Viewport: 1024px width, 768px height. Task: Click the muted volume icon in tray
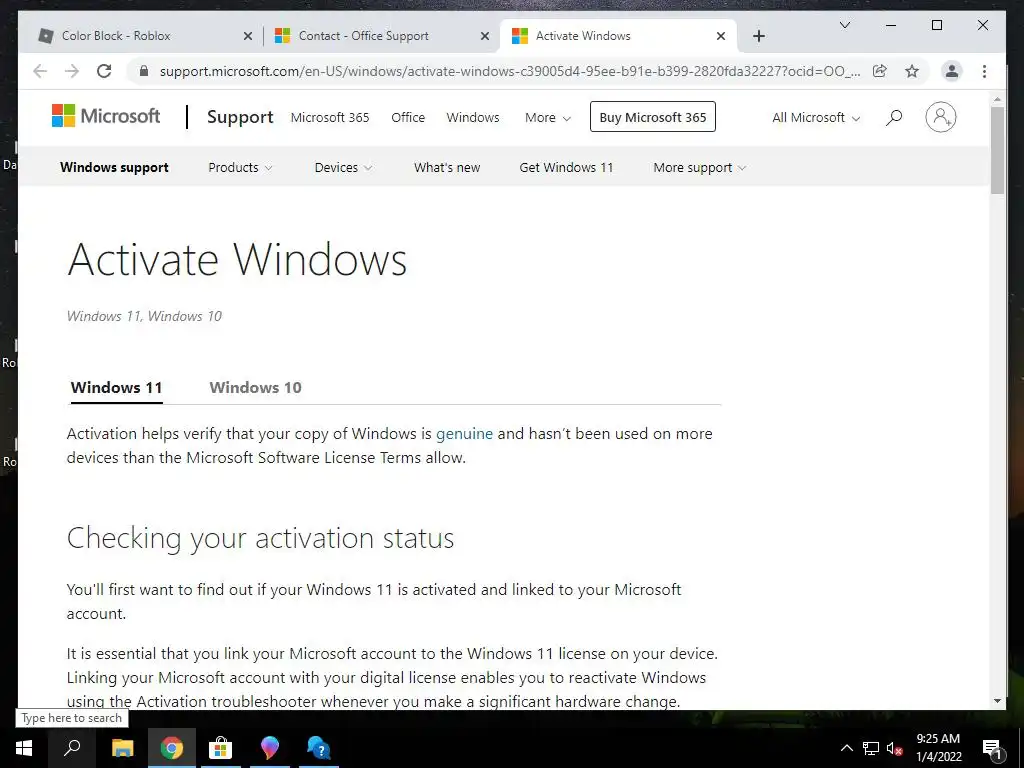(x=894, y=748)
